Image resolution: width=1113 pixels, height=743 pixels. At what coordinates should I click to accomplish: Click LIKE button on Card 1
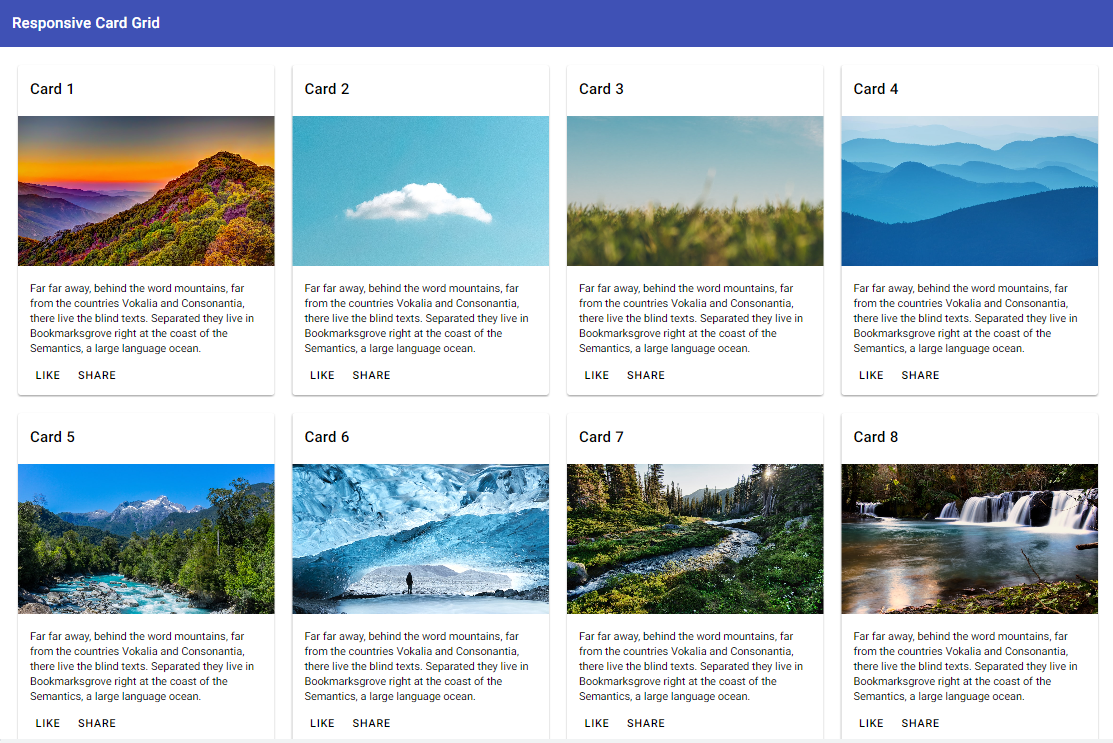pos(48,376)
